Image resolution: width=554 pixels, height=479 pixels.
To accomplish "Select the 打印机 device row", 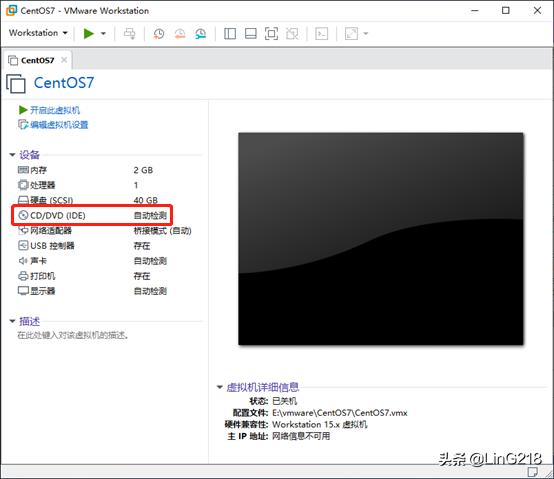I will 105,276.
